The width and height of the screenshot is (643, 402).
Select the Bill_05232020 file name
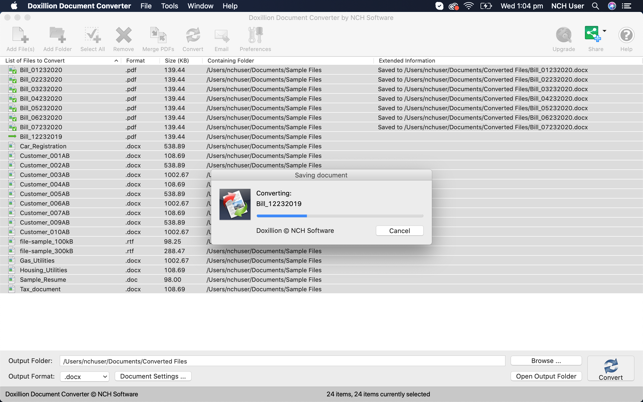click(41, 108)
